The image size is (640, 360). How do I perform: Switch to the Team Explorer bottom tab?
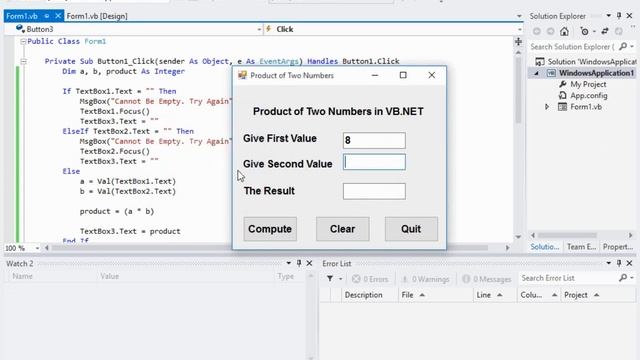coord(581,247)
